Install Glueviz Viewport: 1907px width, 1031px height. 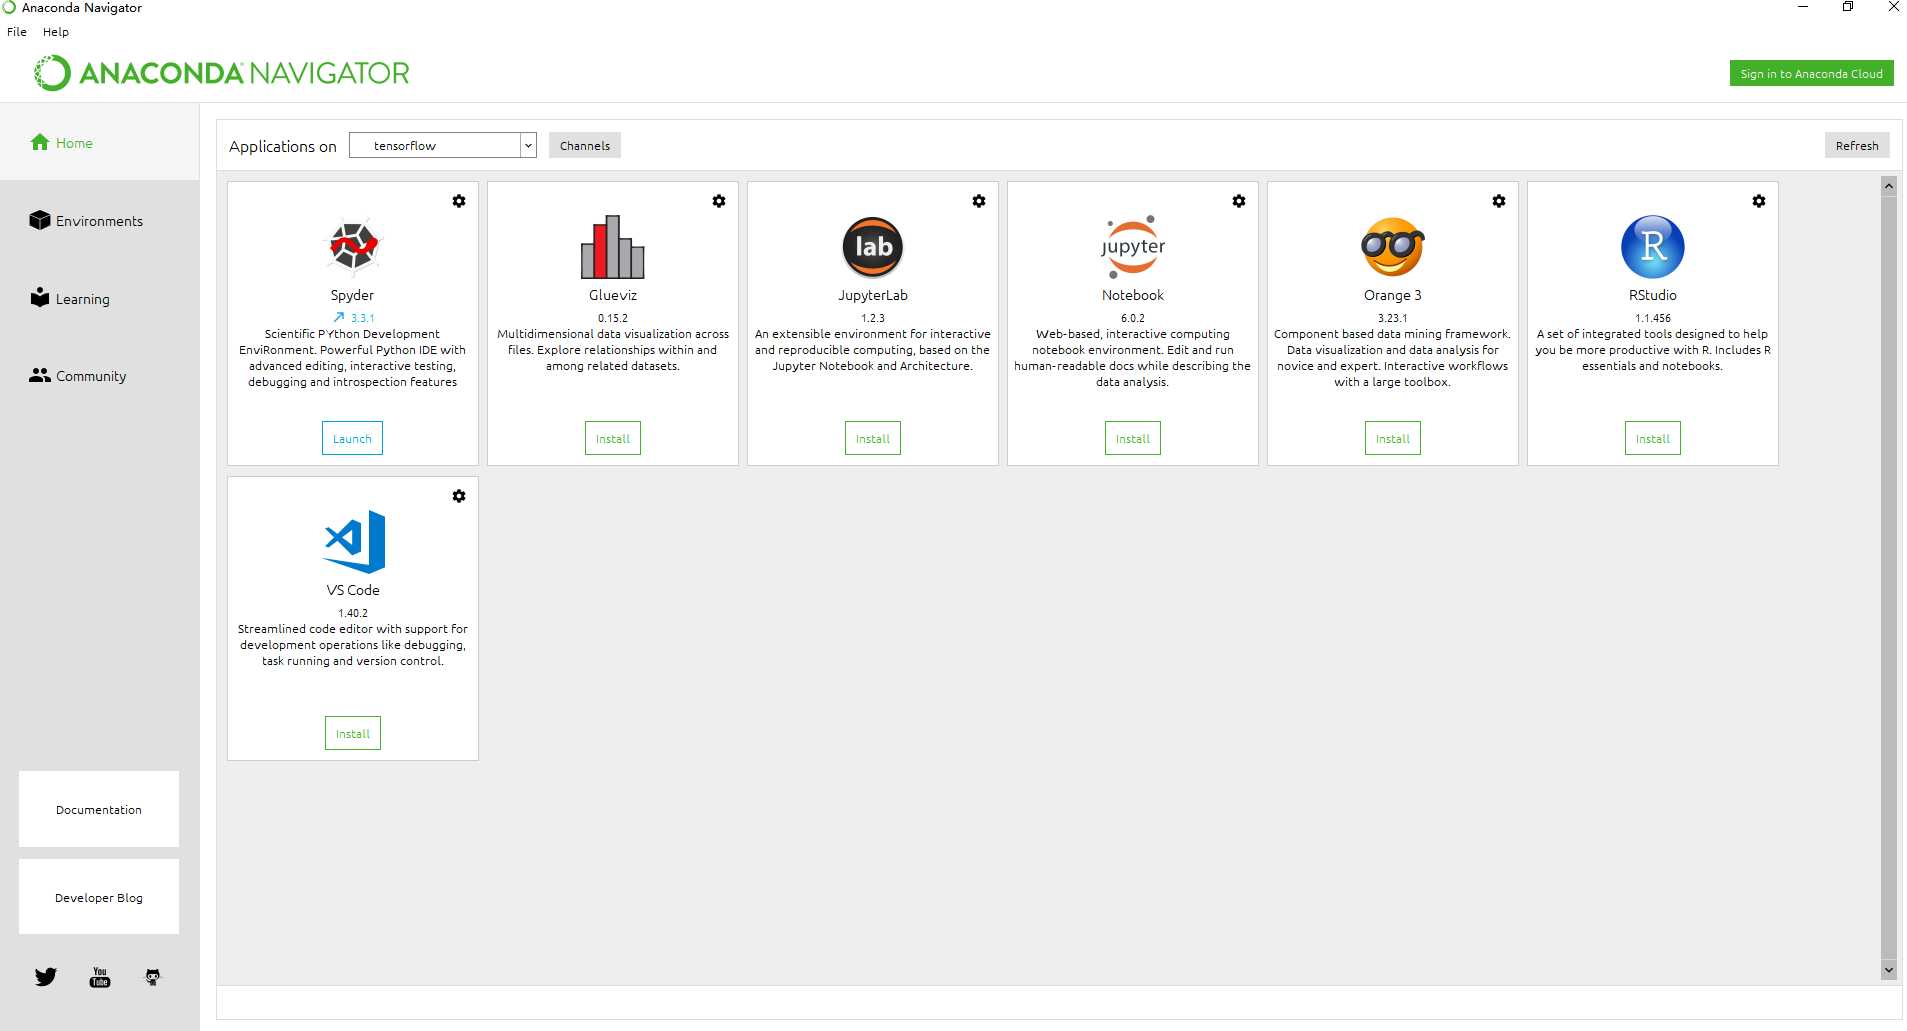pos(613,438)
